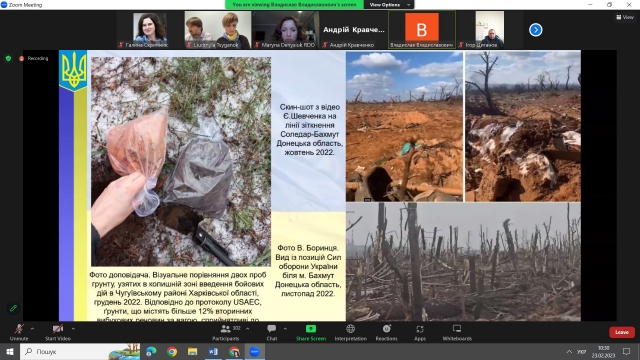The width and height of the screenshot is (640, 360).
Task: Select the Liudmyla Tsyganok video thumbnail
Action: tap(218, 30)
